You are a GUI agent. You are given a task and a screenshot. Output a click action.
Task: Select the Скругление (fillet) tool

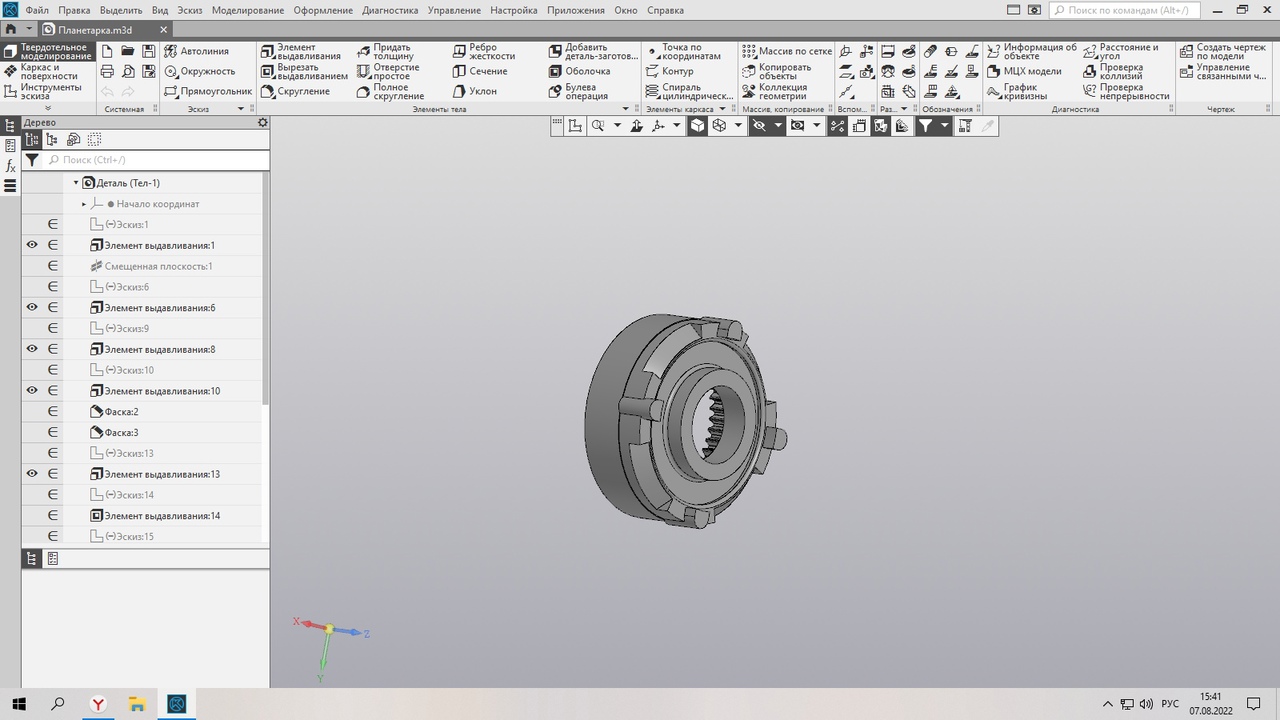296,91
